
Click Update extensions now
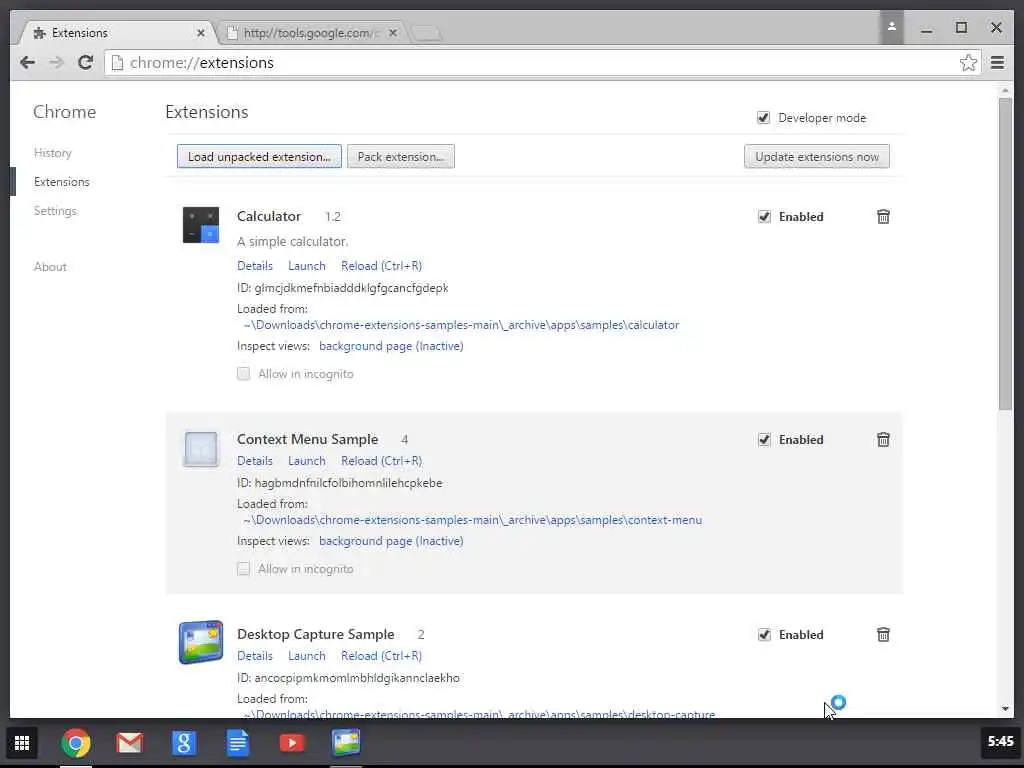coord(816,157)
